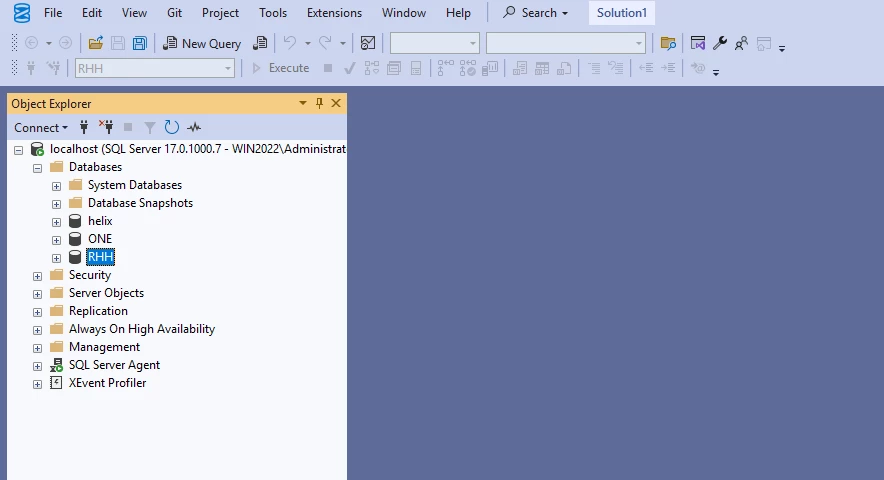Click the Filter funnel icon in Object Explorer
Image resolution: width=884 pixels, height=480 pixels.
coord(149,127)
